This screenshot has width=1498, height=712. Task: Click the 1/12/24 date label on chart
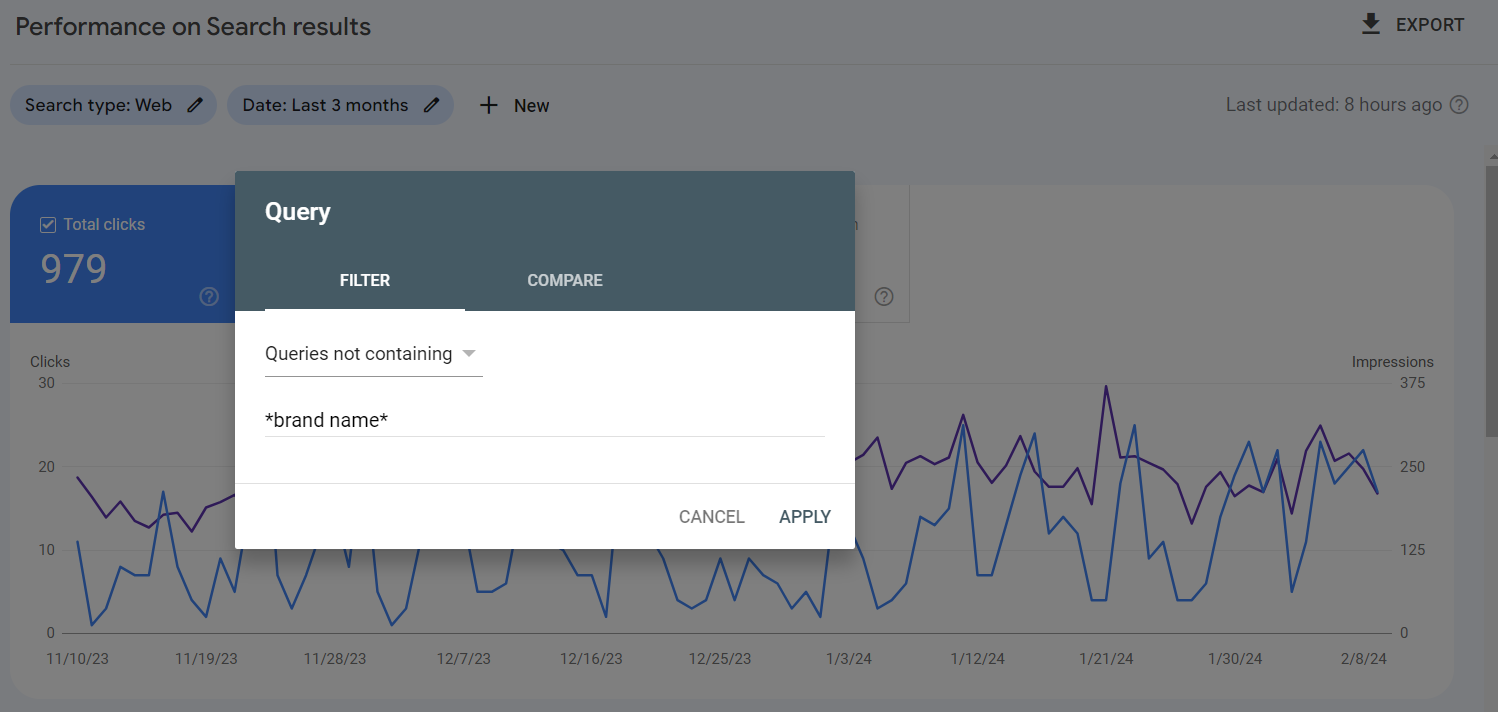[x=978, y=659]
